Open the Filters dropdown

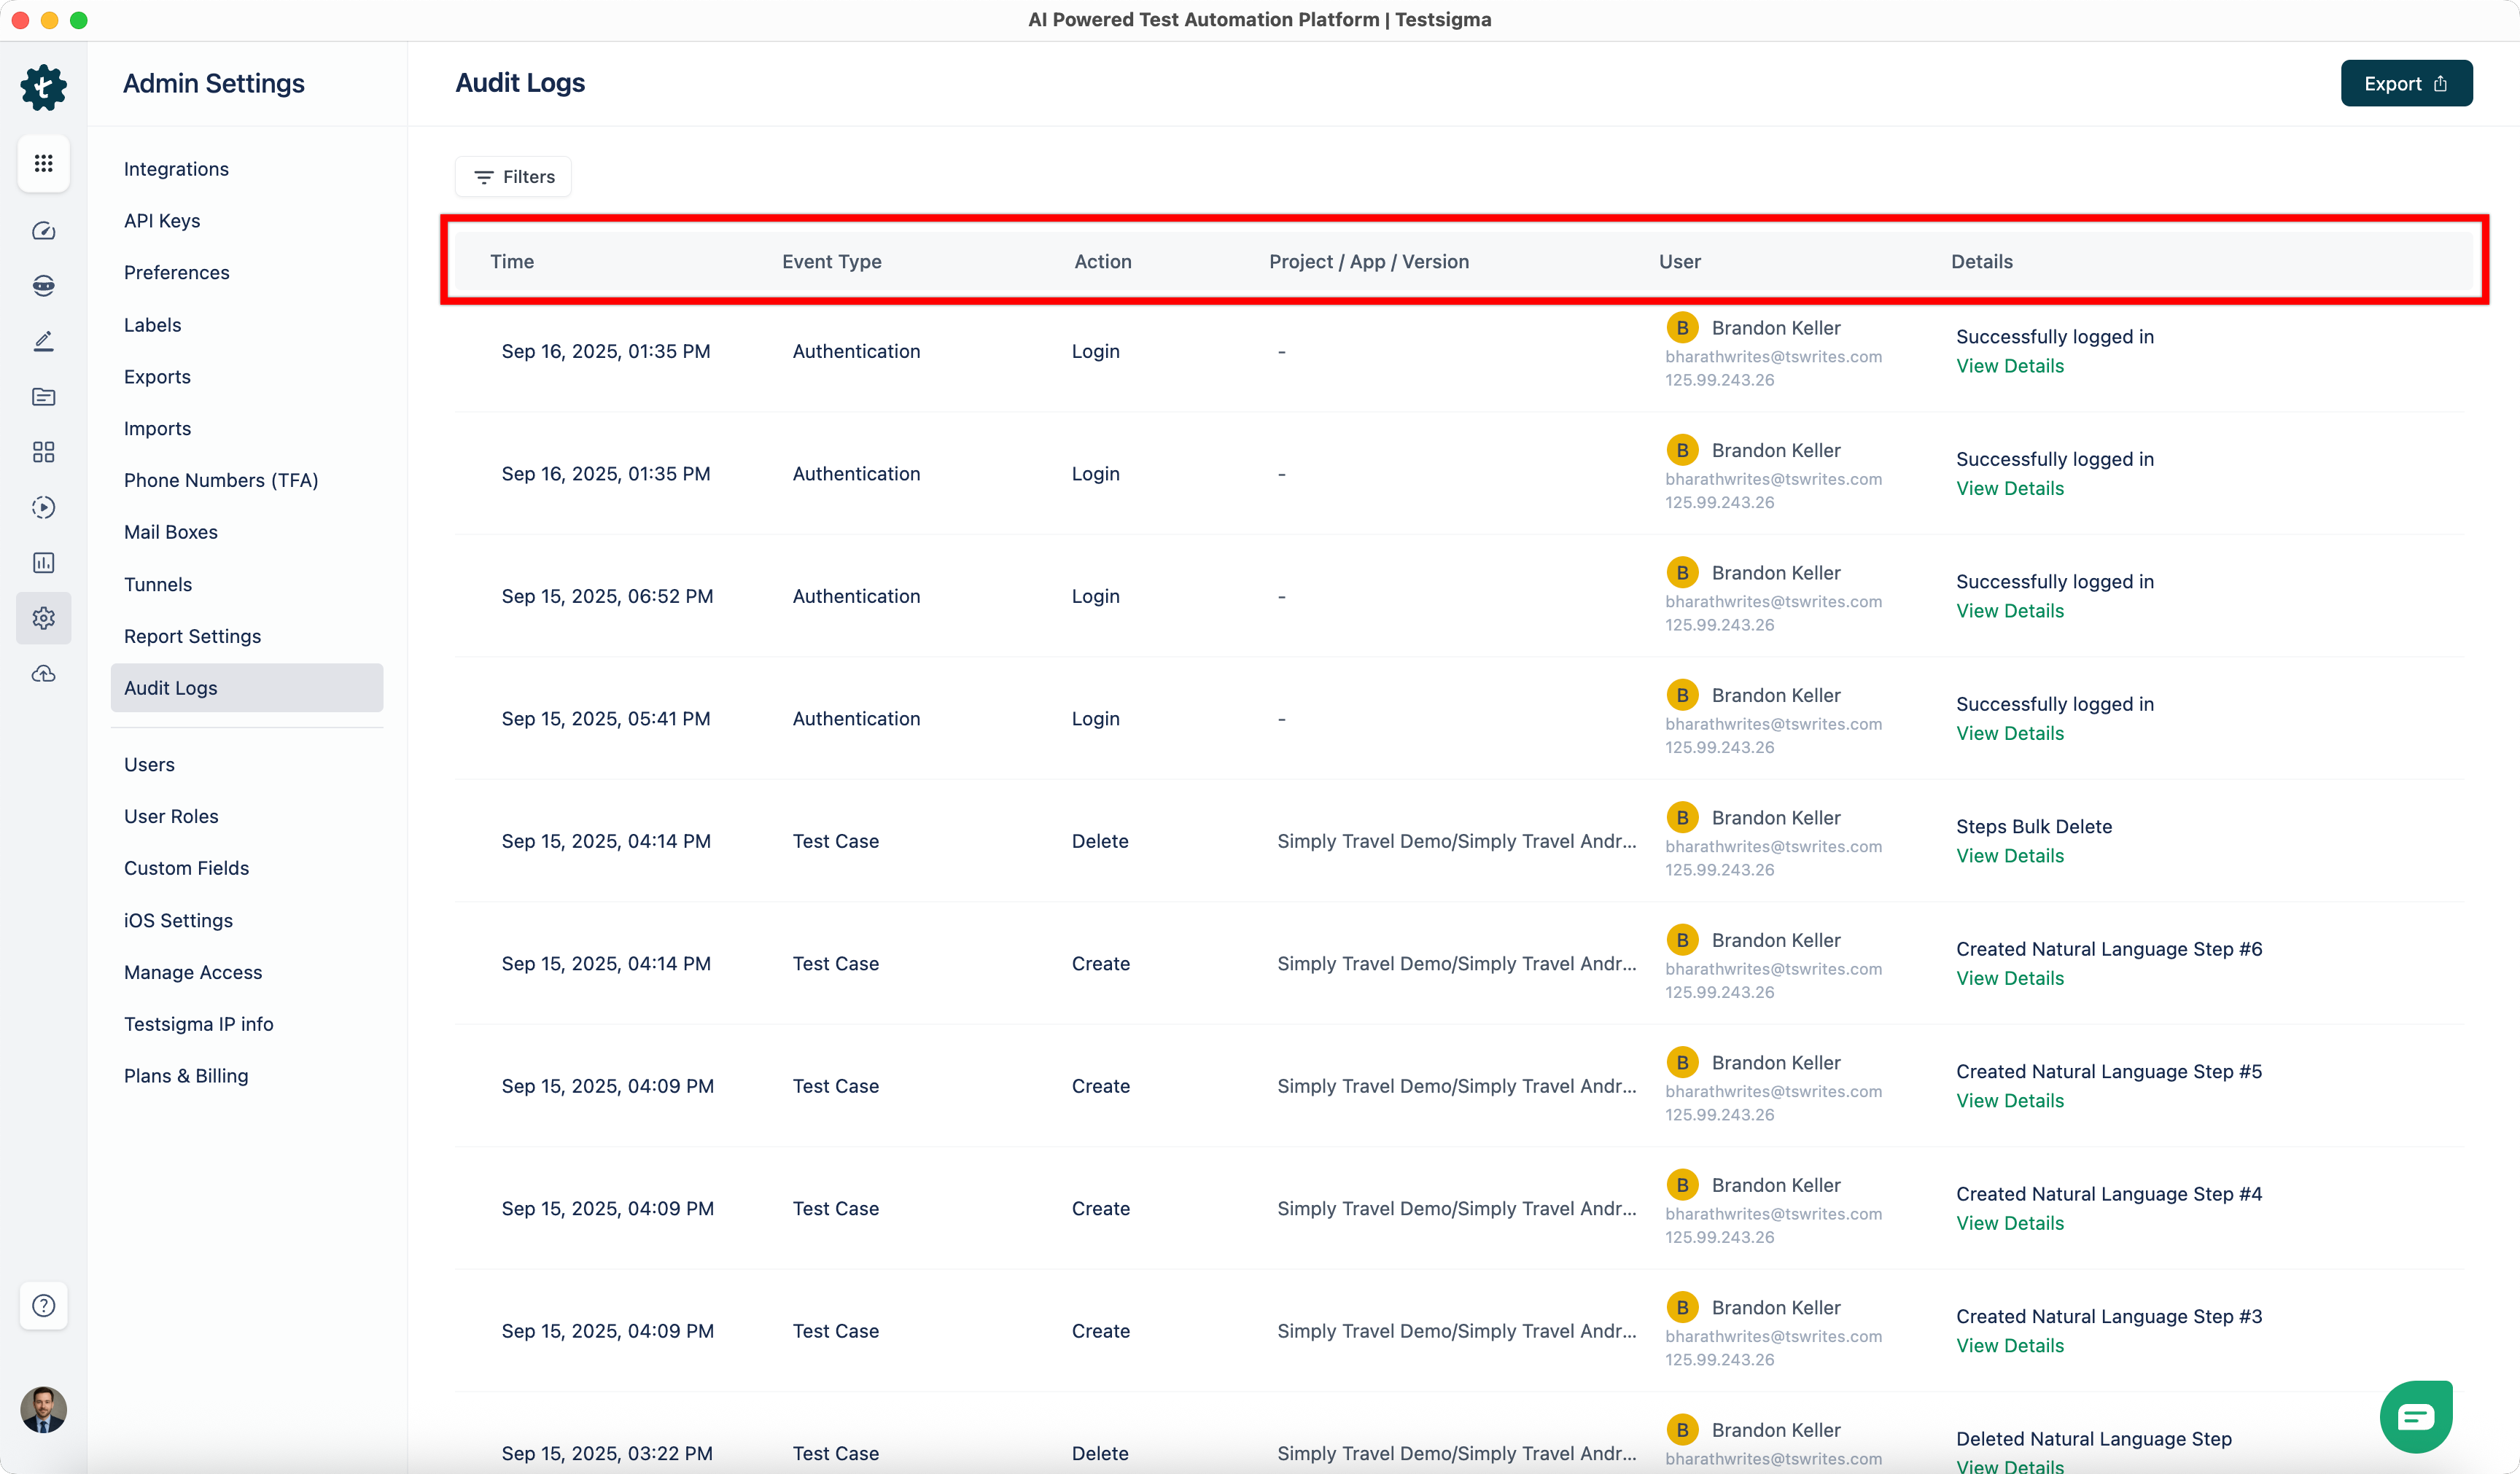[513, 177]
